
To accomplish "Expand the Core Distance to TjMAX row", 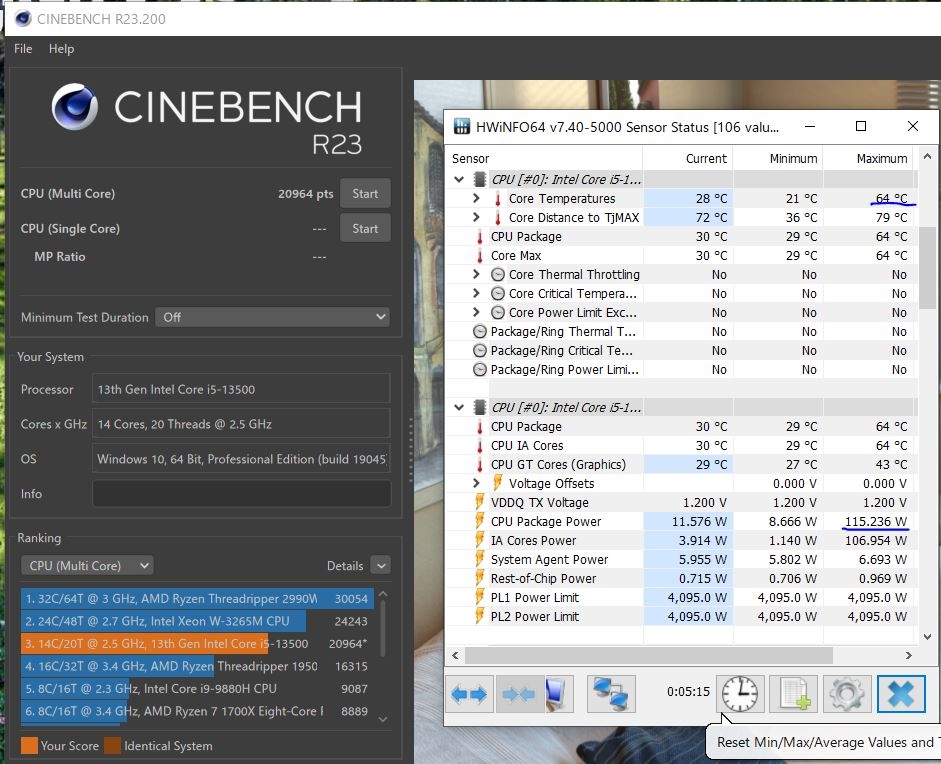I will (476, 217).
